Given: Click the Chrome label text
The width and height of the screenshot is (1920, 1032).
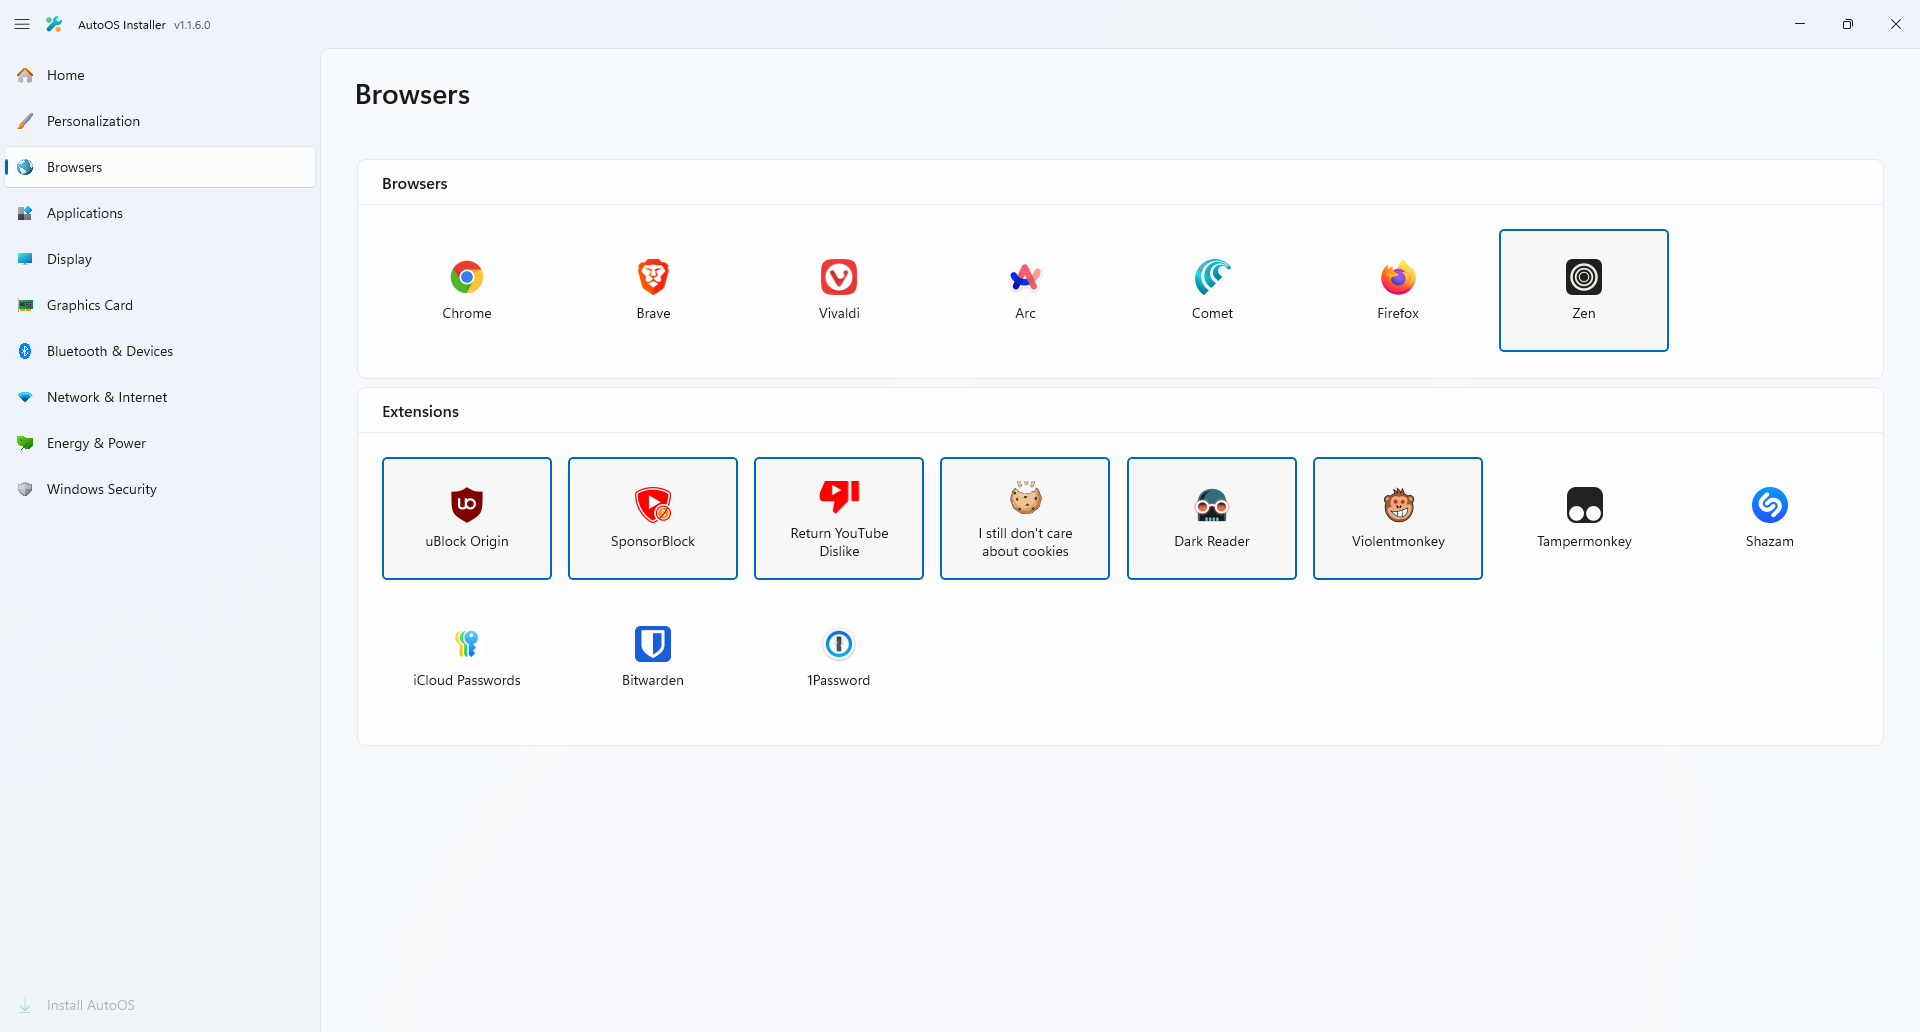Looking at the screenshot, I should tap(467, 313).
